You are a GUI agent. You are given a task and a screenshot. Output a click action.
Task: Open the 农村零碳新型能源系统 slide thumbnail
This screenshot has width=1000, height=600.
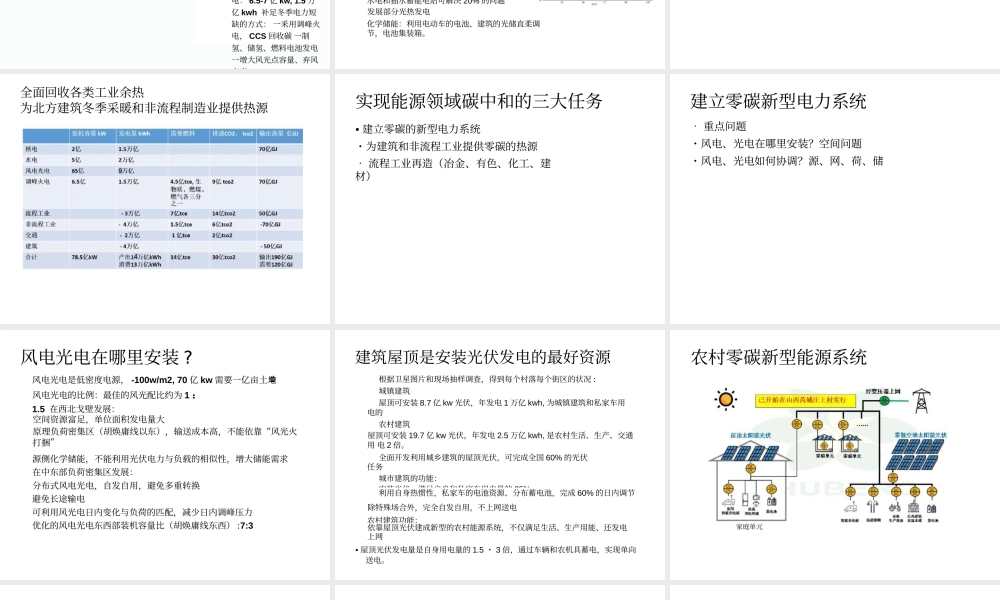pyautogui.click(x=835, y=455)
